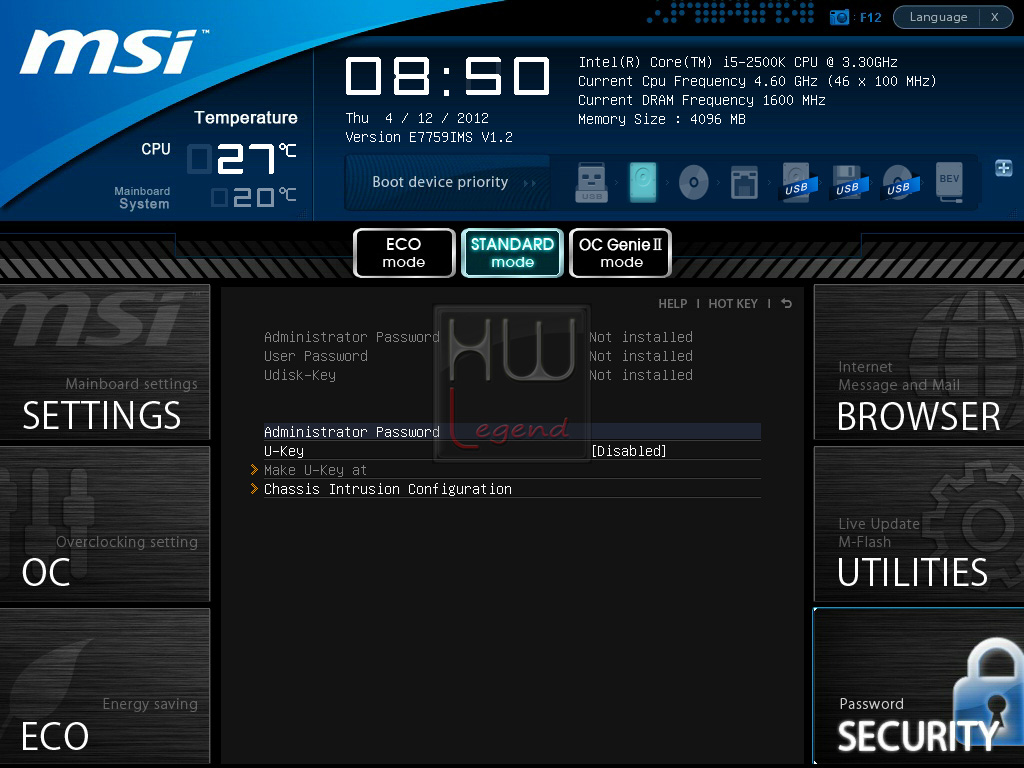
Task: Open the SECURITY password panel
Action: [x=919, y=686]
